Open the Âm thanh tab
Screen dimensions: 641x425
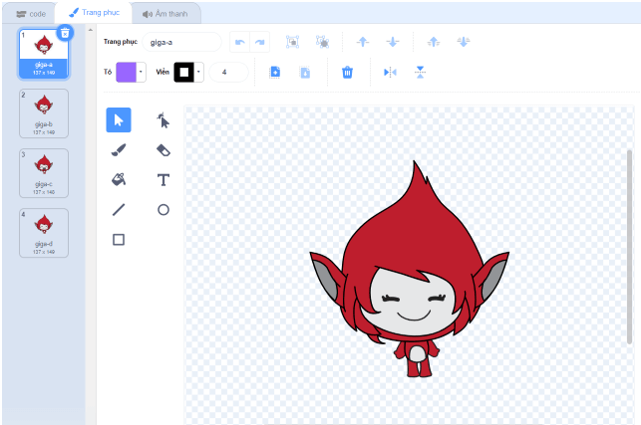pos(165,14)
